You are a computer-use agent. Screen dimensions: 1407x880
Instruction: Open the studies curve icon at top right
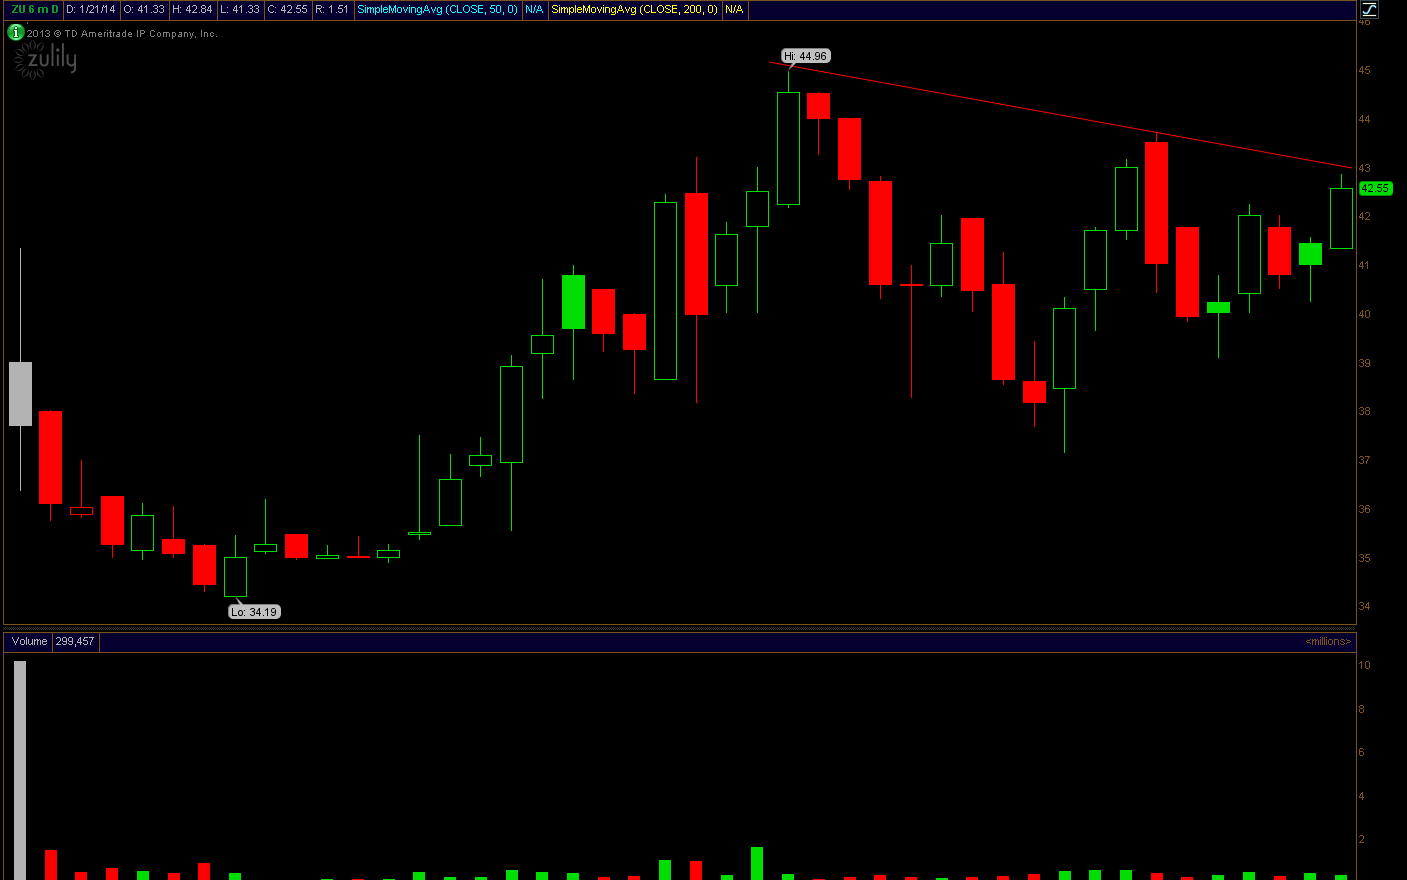pyautogui.click(x=1369, y=9)
